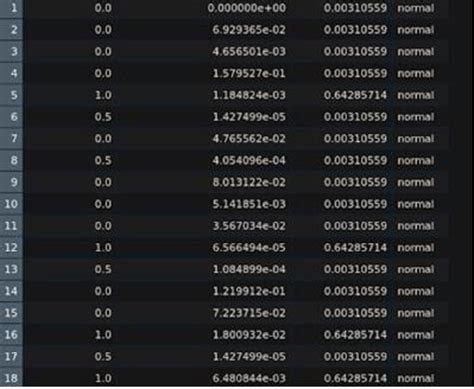This screenshot has height=389, width=474.
Task: Click the 'normal' label in row 1
Action: click(x=416, y=8)
